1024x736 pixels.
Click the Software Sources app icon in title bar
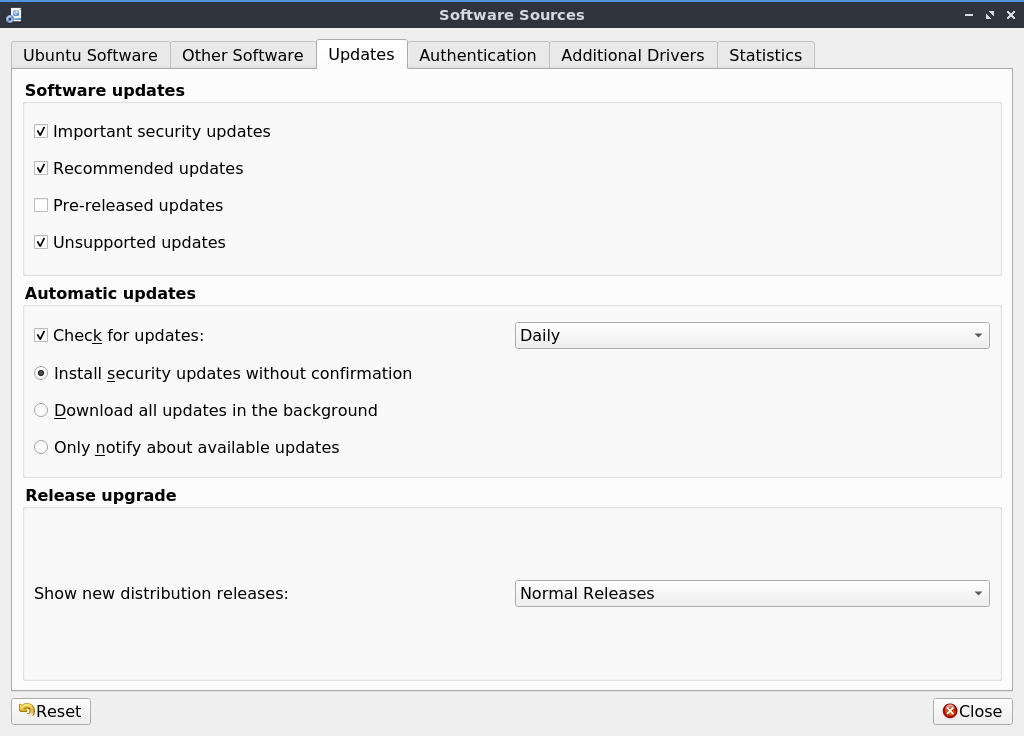pos(13,15)
